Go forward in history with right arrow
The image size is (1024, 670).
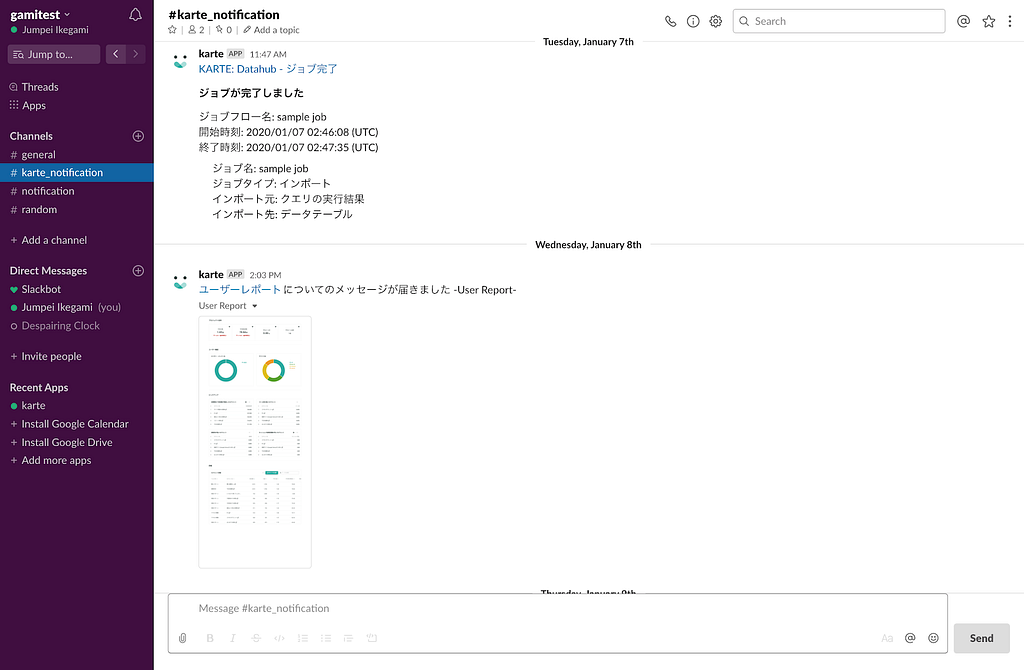point(135,54)
